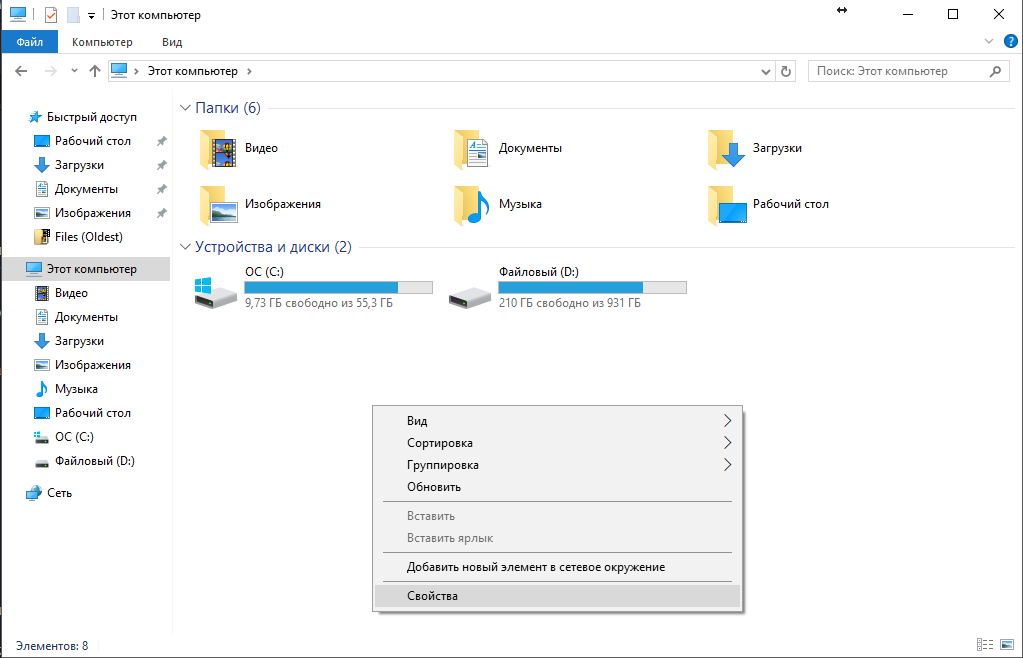This screenshot has height=658, width=1023.
Task: Select Музыка in the navigation pane
Action: click(x=66, y=389)
